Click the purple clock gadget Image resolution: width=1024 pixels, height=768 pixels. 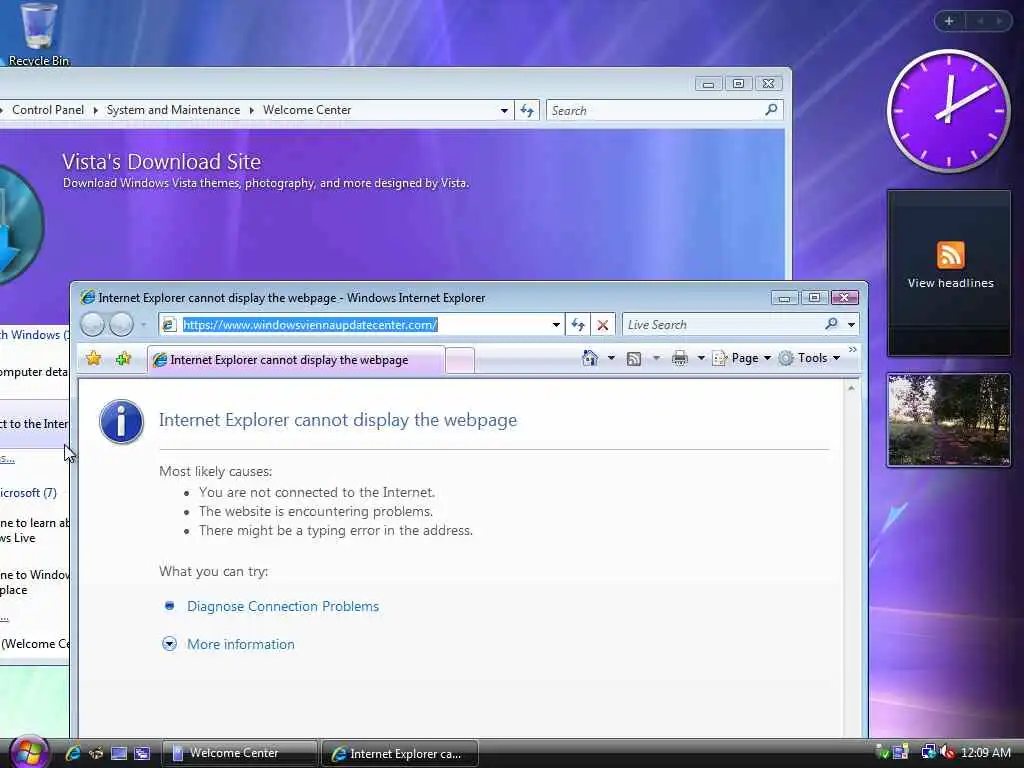point(948,111)
